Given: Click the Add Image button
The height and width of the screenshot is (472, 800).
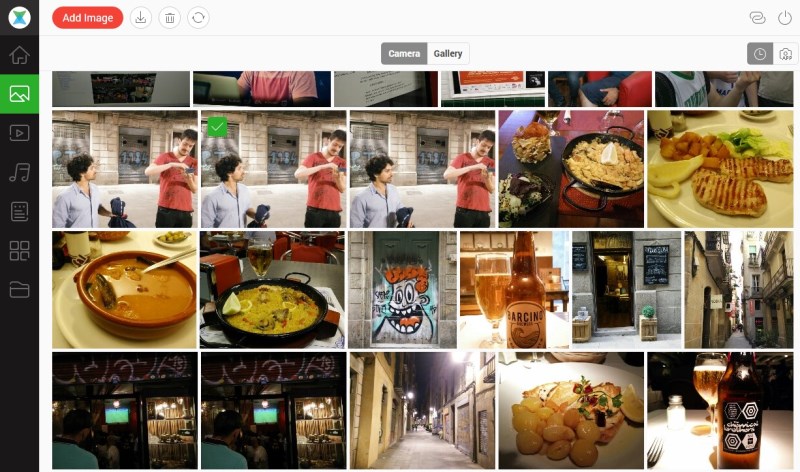Looking at the screenshot, I should [87, 18].
